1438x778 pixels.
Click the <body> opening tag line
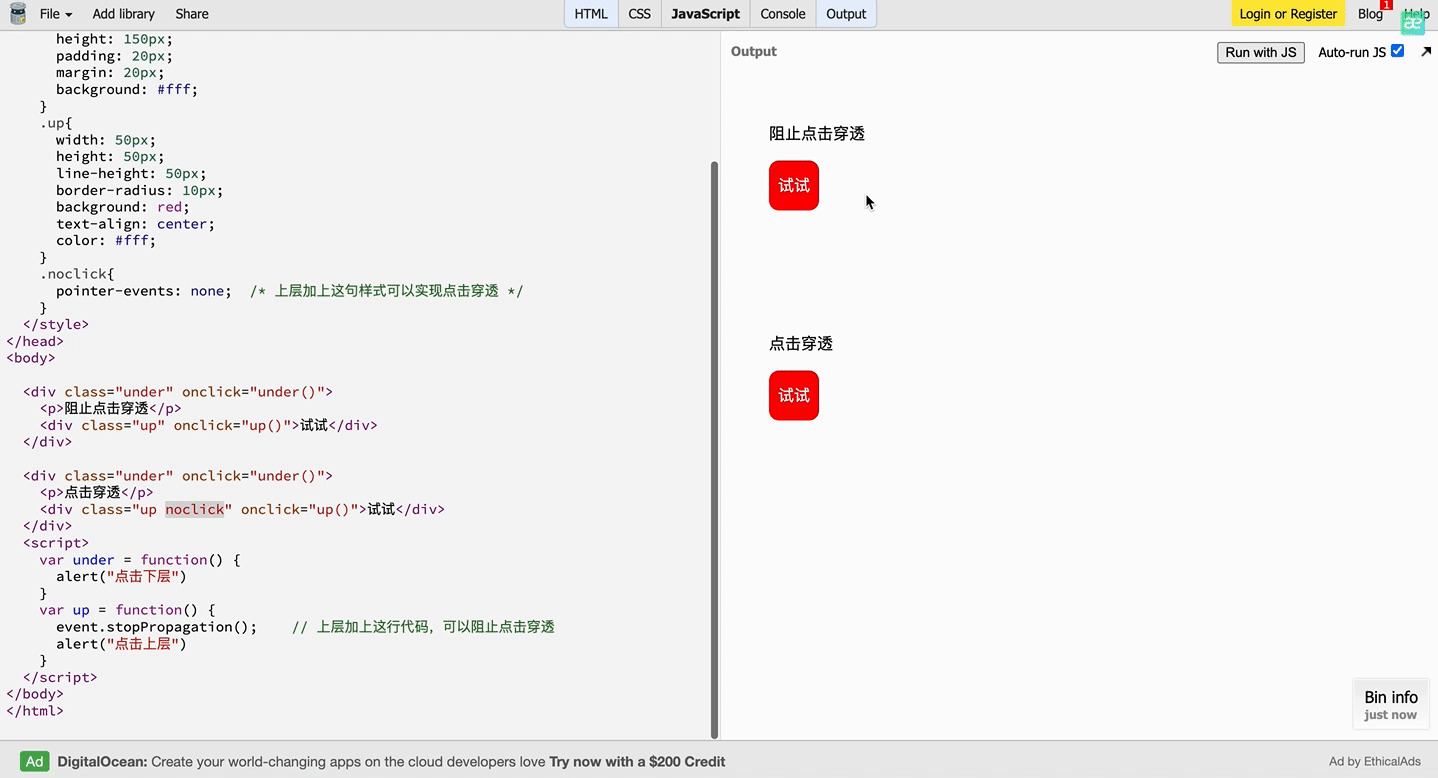(x=31, y=358)
